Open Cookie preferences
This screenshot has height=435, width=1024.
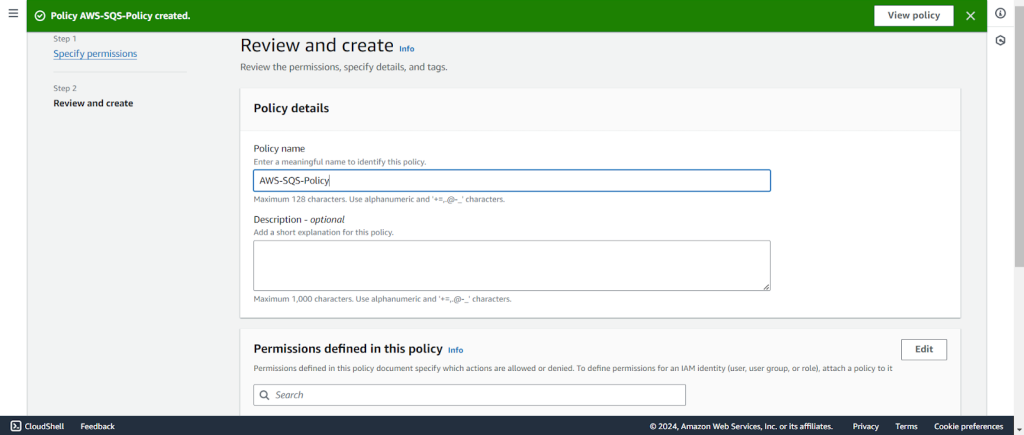tap(968, 427)
